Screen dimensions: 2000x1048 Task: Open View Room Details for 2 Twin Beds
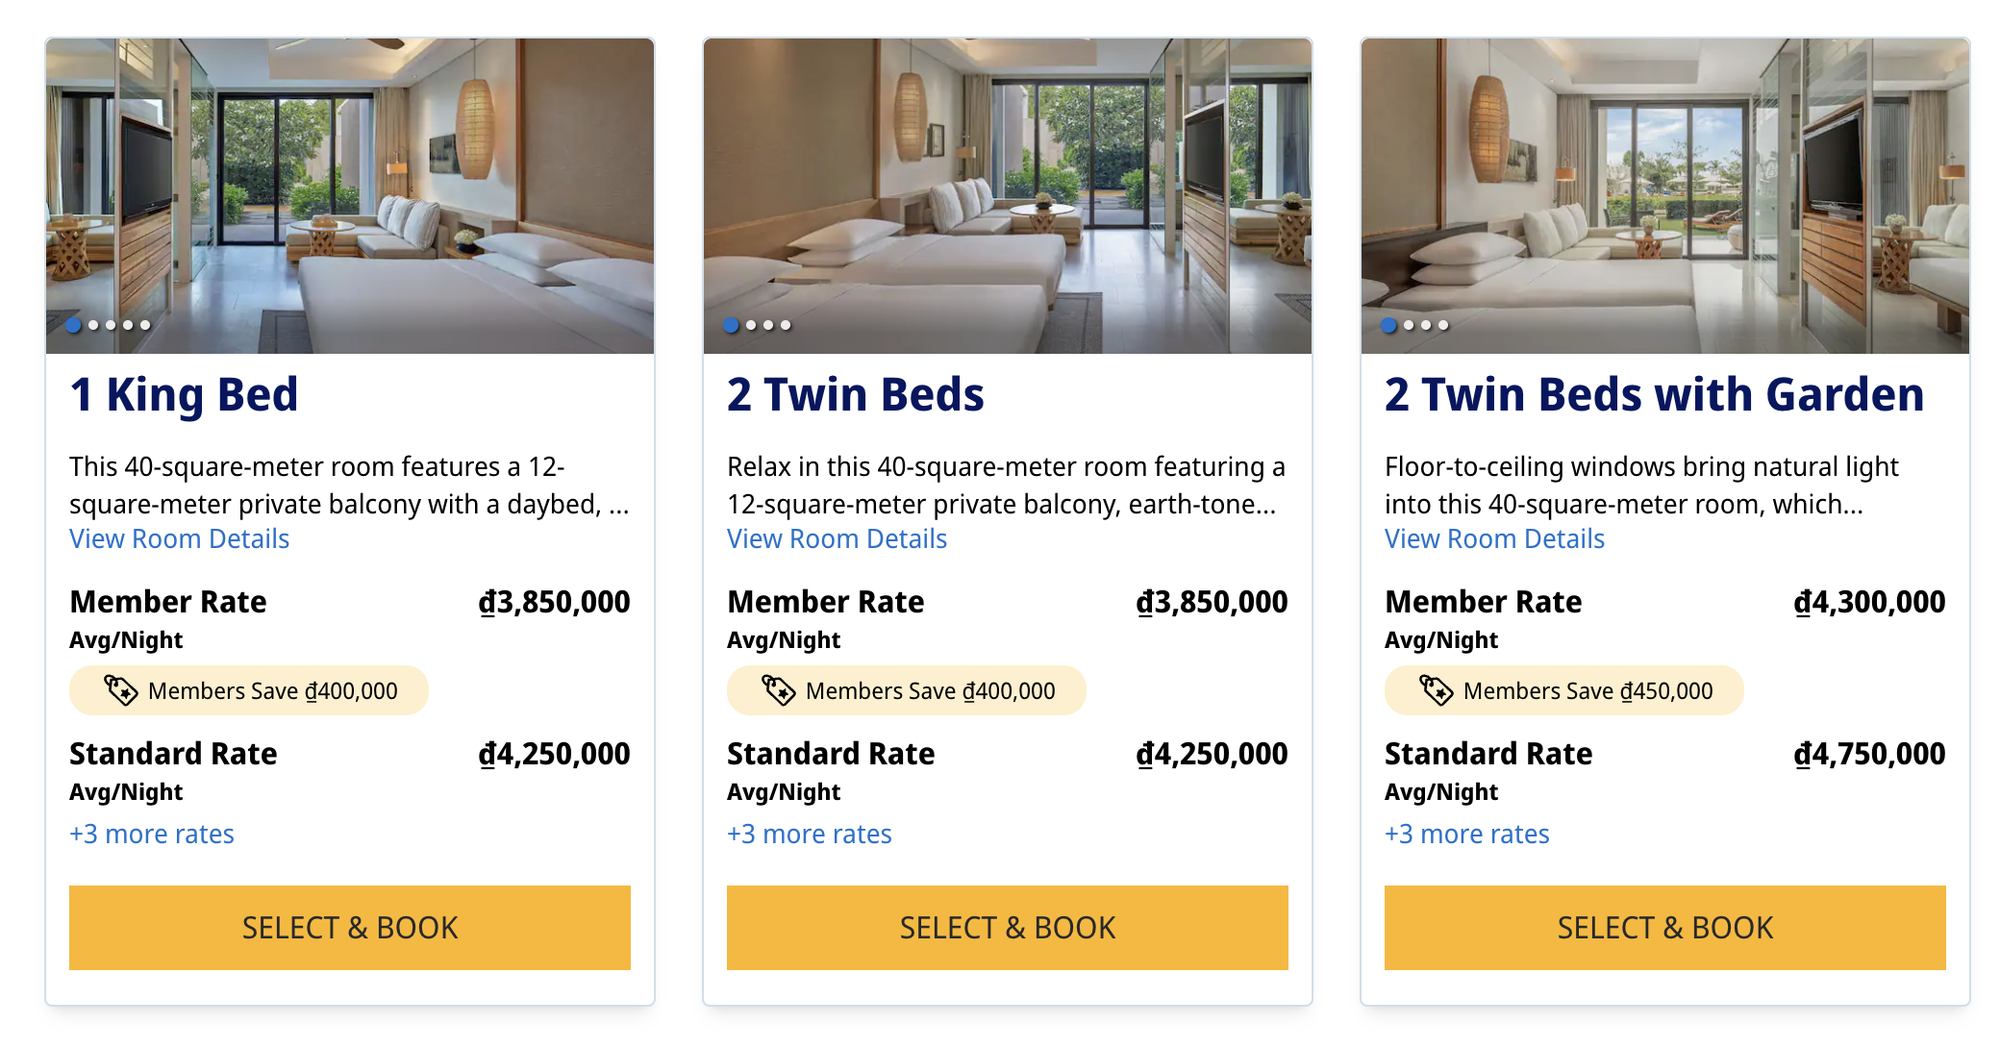coord(837,539)
